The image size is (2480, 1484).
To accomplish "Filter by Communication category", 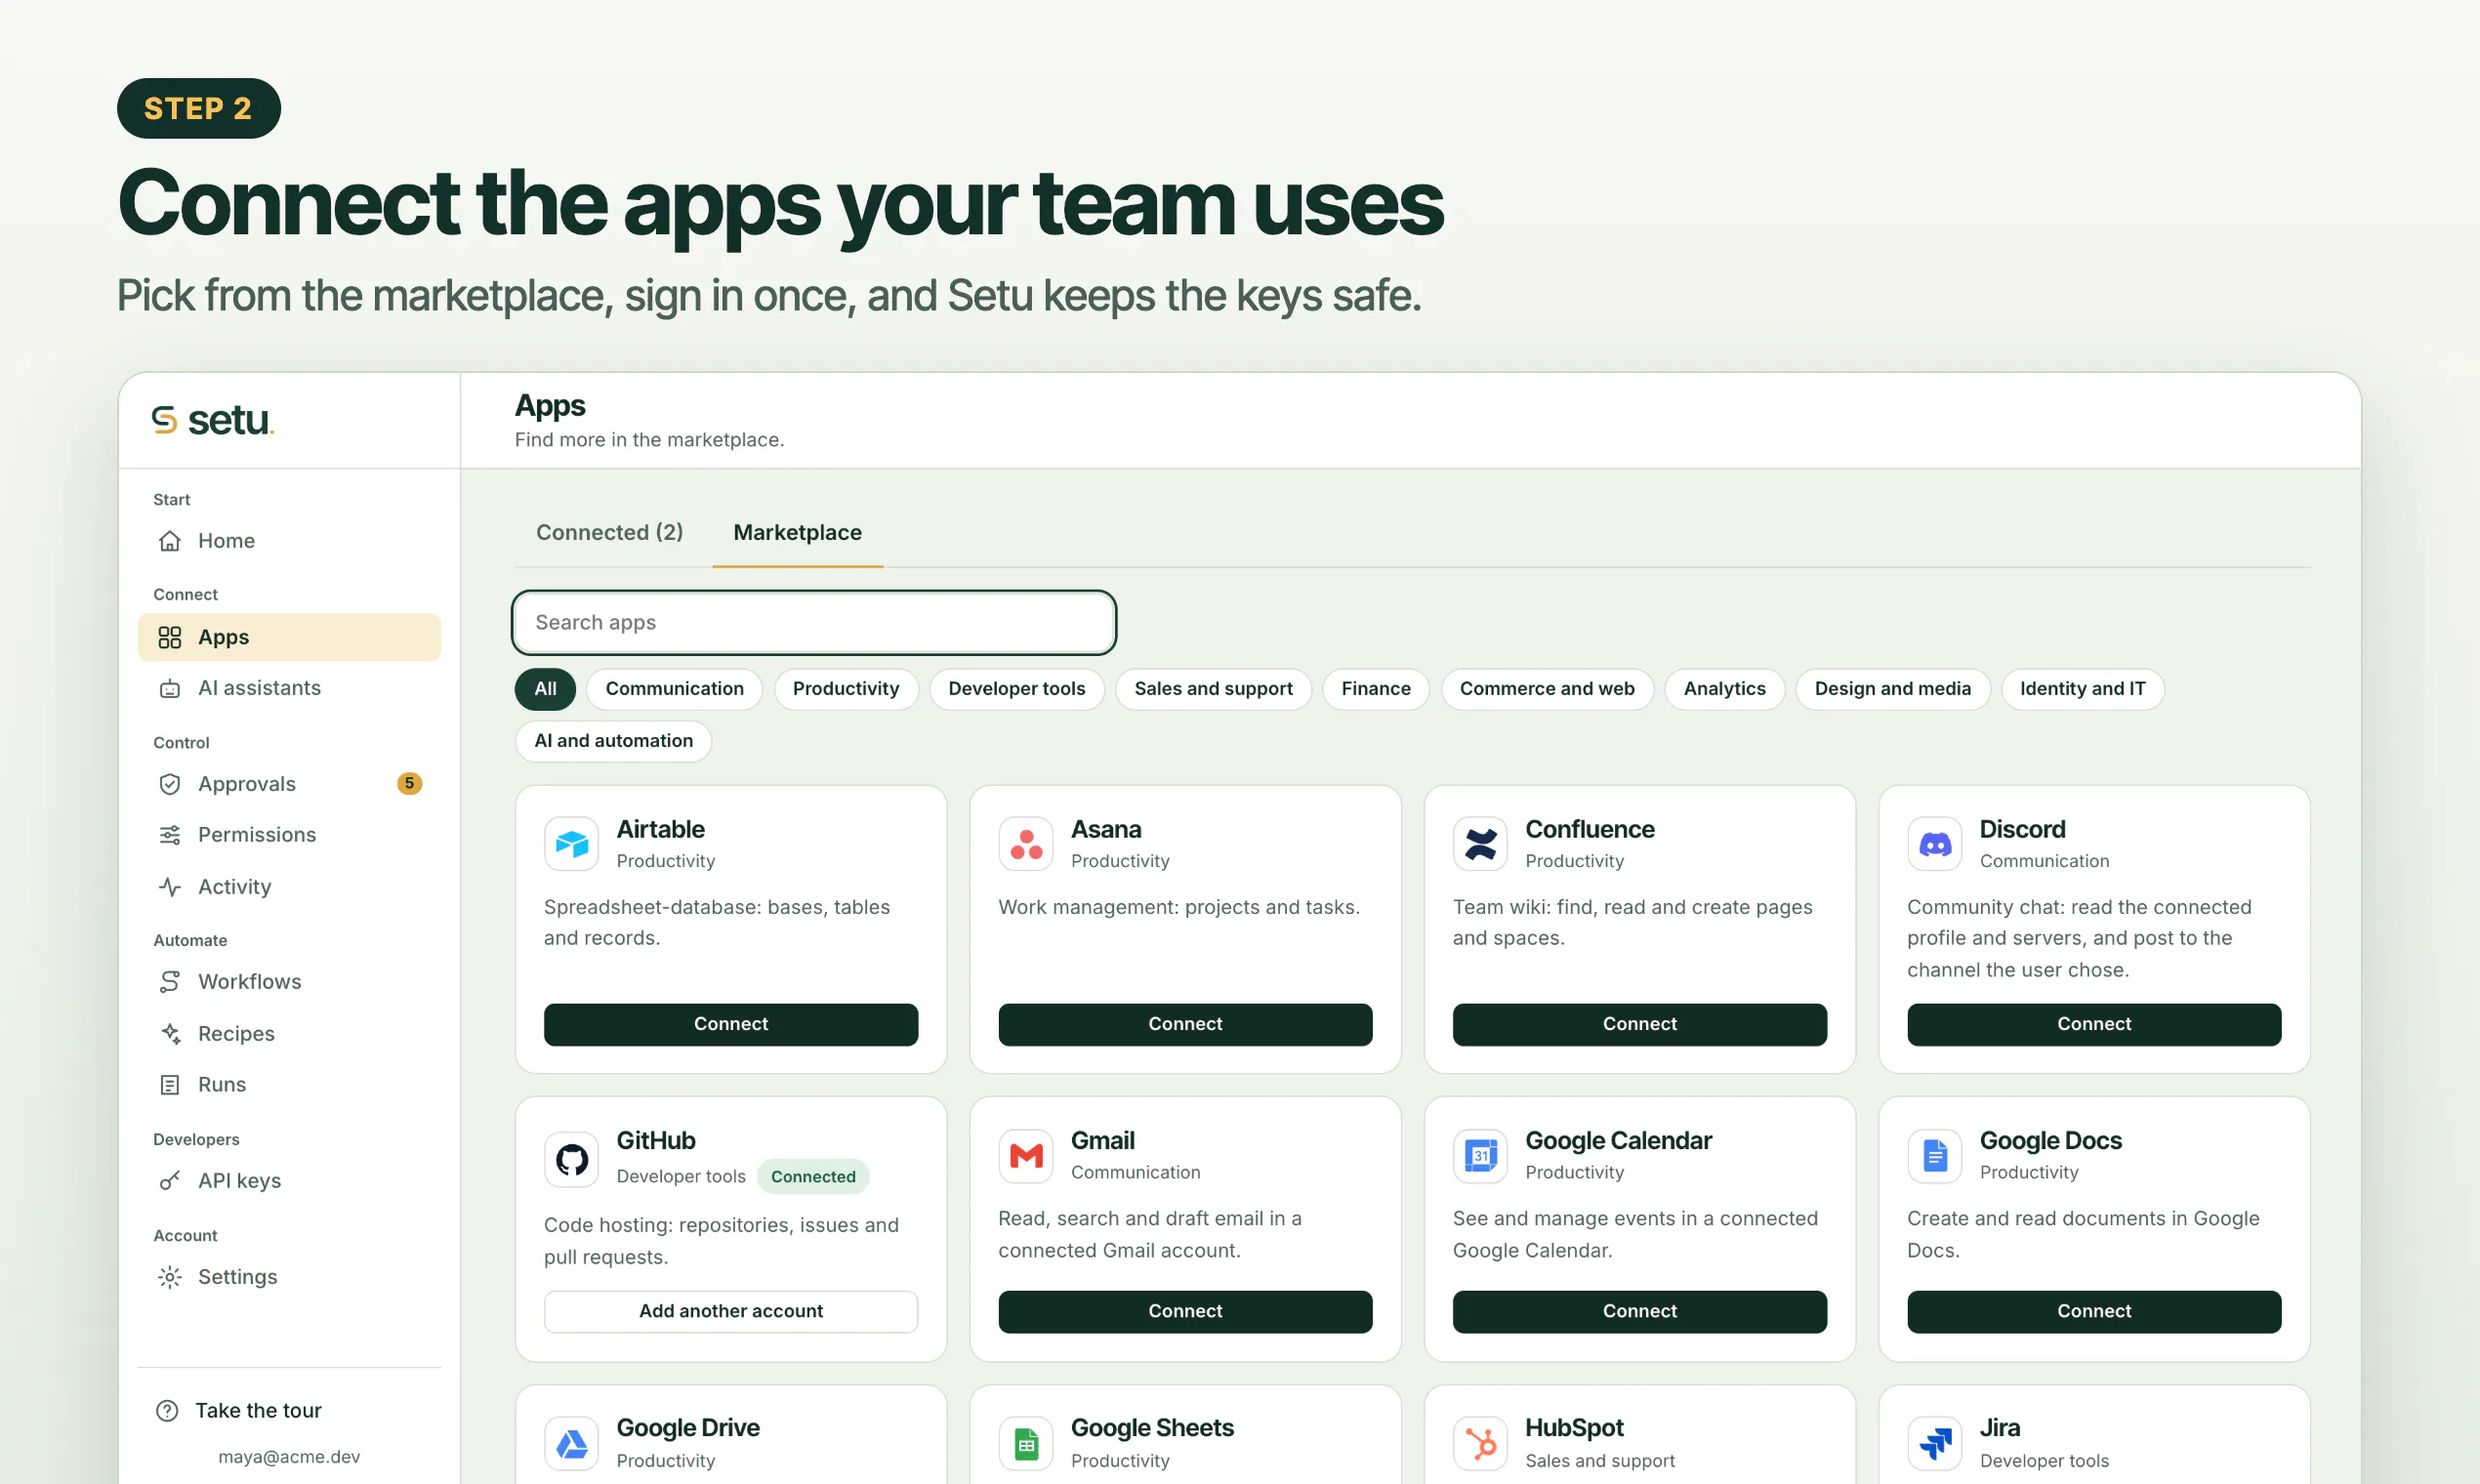I will pos(675,689).
